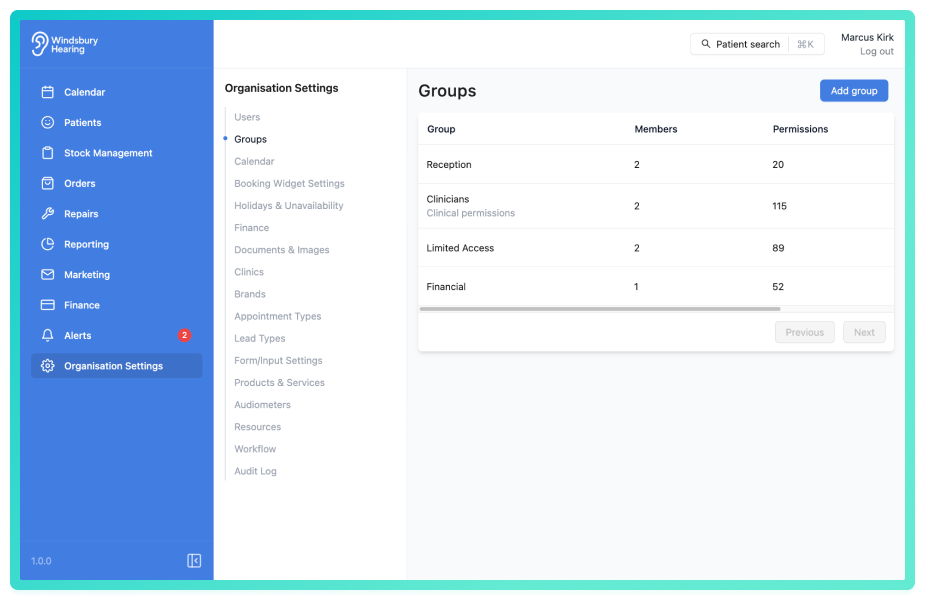Open Form/Input Settings
The image size is (925, 600).
click(278, 360)
